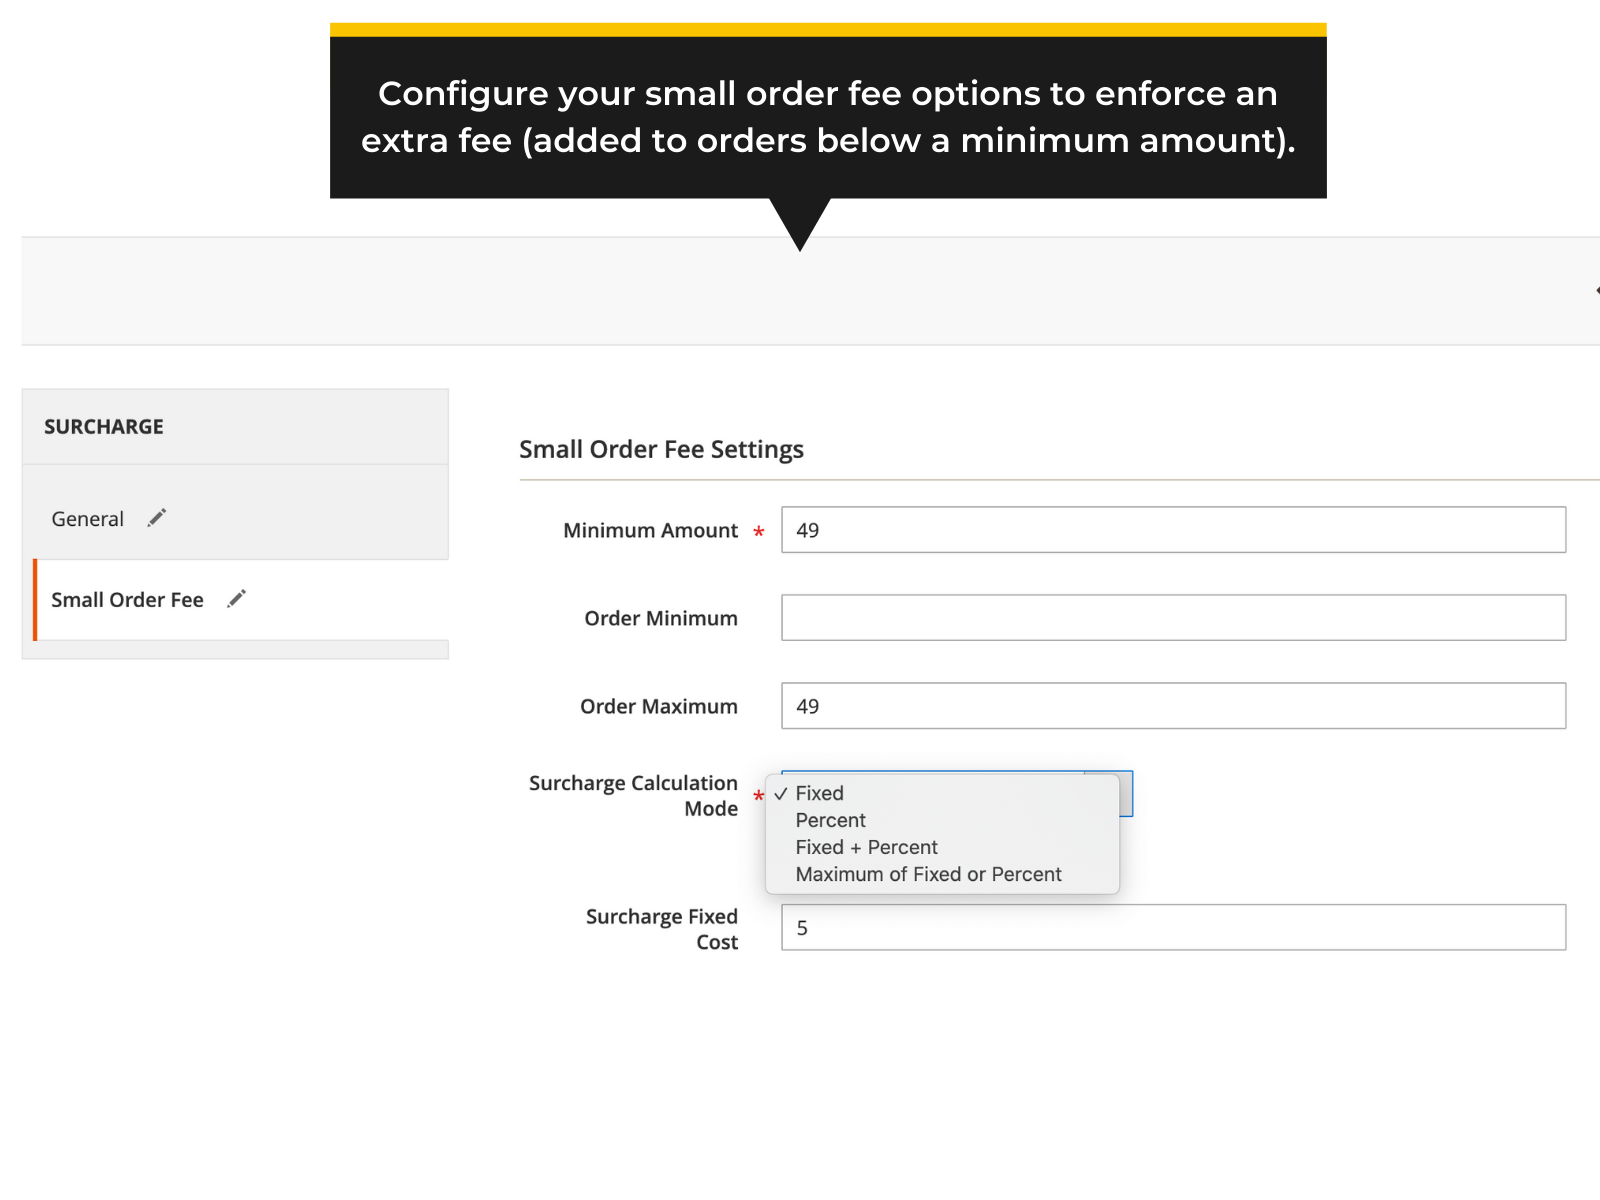Choose the Fixed + Percent option
This screenshot has height=1200, width=1600.
click(x=866, y=847)
